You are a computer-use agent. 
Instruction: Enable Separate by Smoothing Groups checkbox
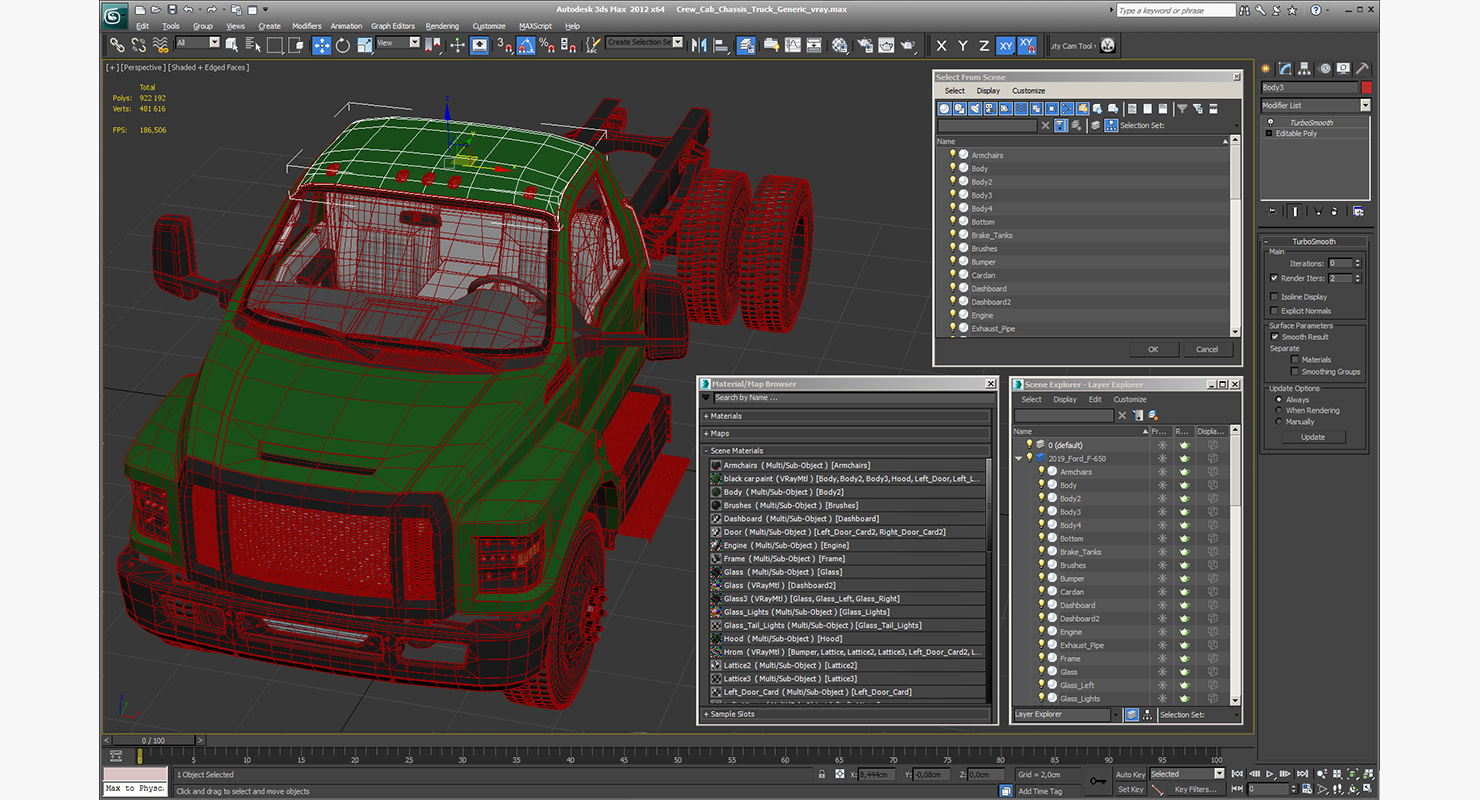click(x=1295, y=372)
